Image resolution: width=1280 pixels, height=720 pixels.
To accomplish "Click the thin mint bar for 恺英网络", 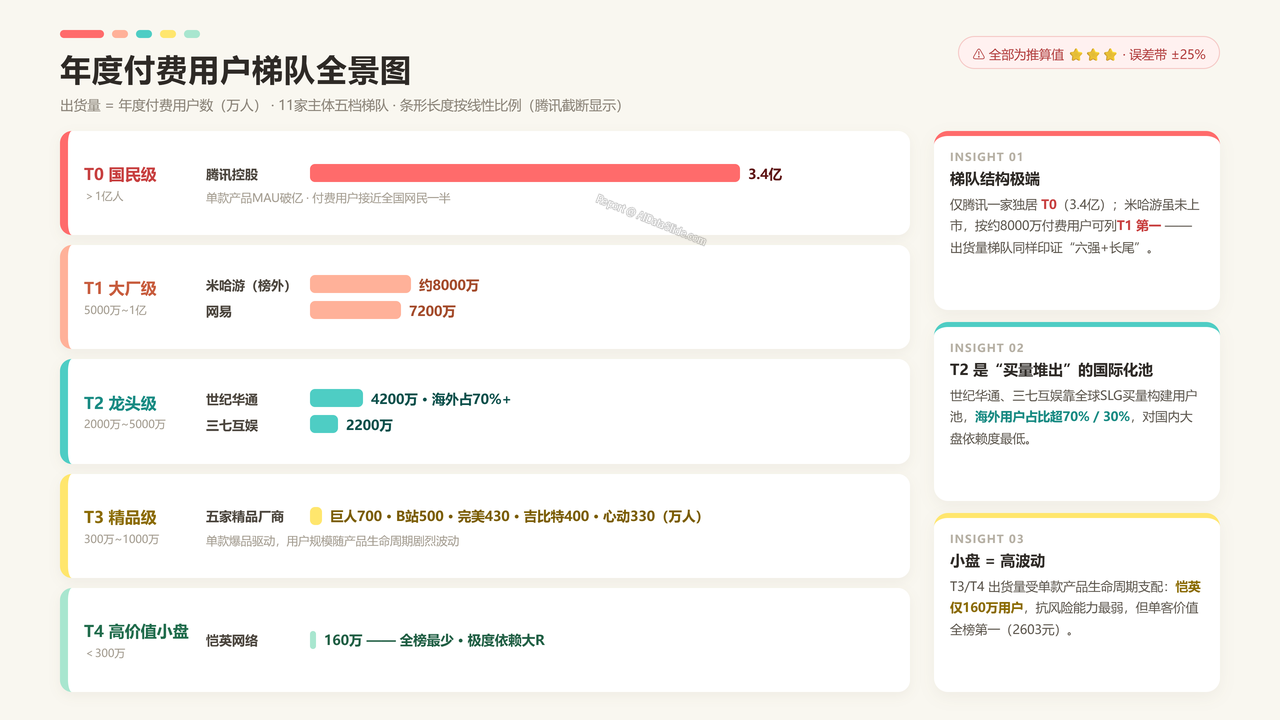I will click(x=313, y=640).
